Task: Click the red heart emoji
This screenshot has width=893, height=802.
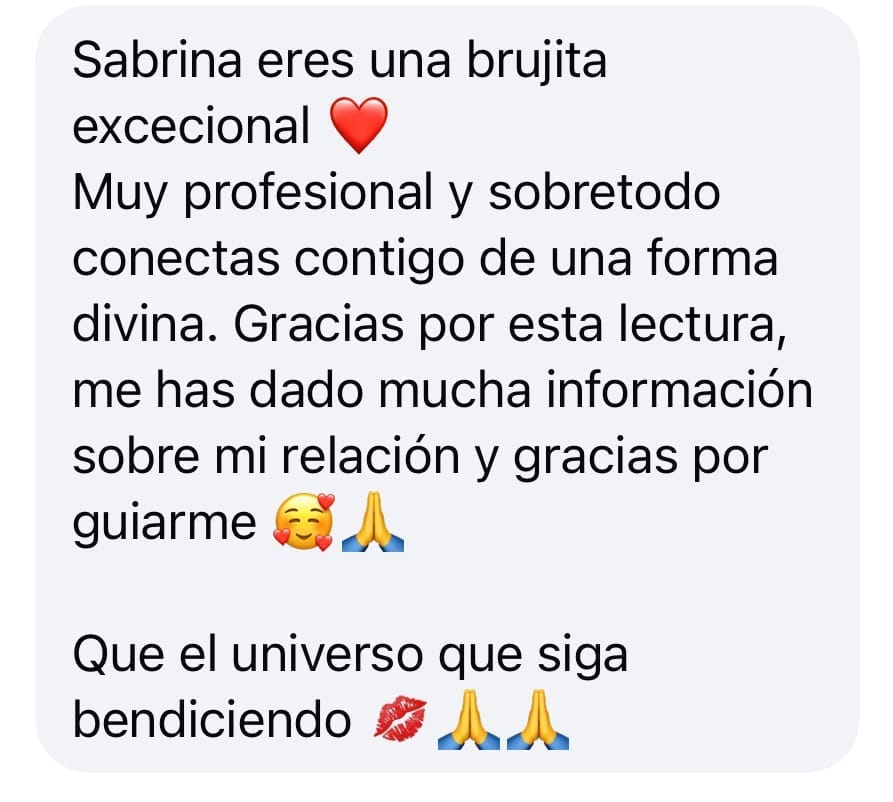Action: [359, 125]
